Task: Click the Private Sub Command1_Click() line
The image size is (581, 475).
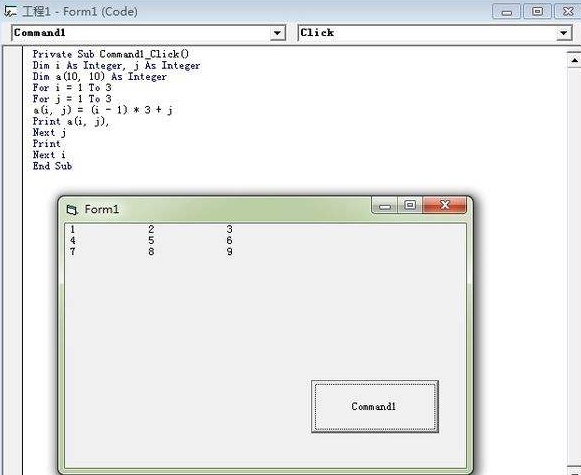Action: (111, 54)
